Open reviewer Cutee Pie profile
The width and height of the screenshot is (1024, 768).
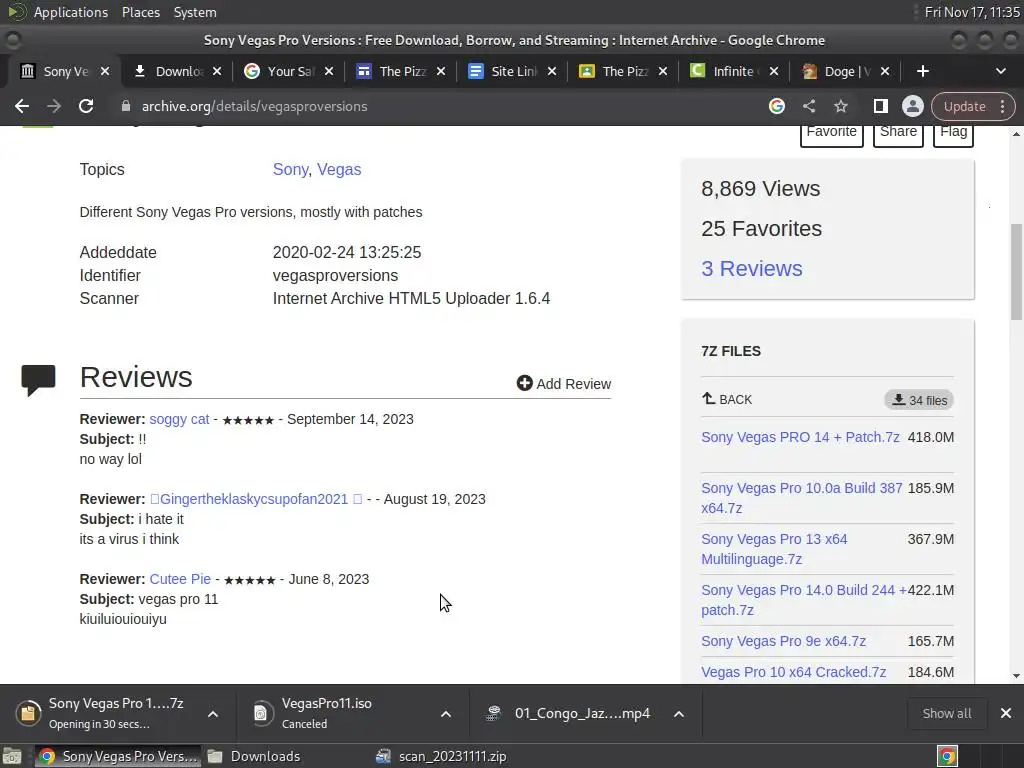[180, 579]
